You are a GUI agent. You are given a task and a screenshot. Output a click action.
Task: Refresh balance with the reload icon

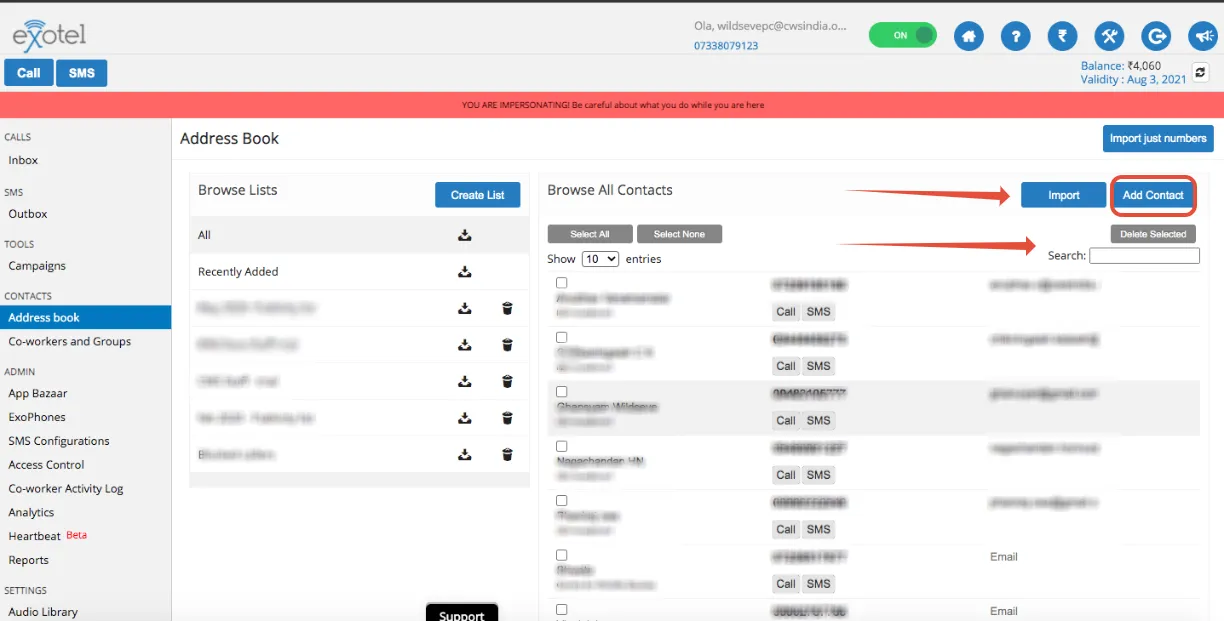(x=1201, y=72)
